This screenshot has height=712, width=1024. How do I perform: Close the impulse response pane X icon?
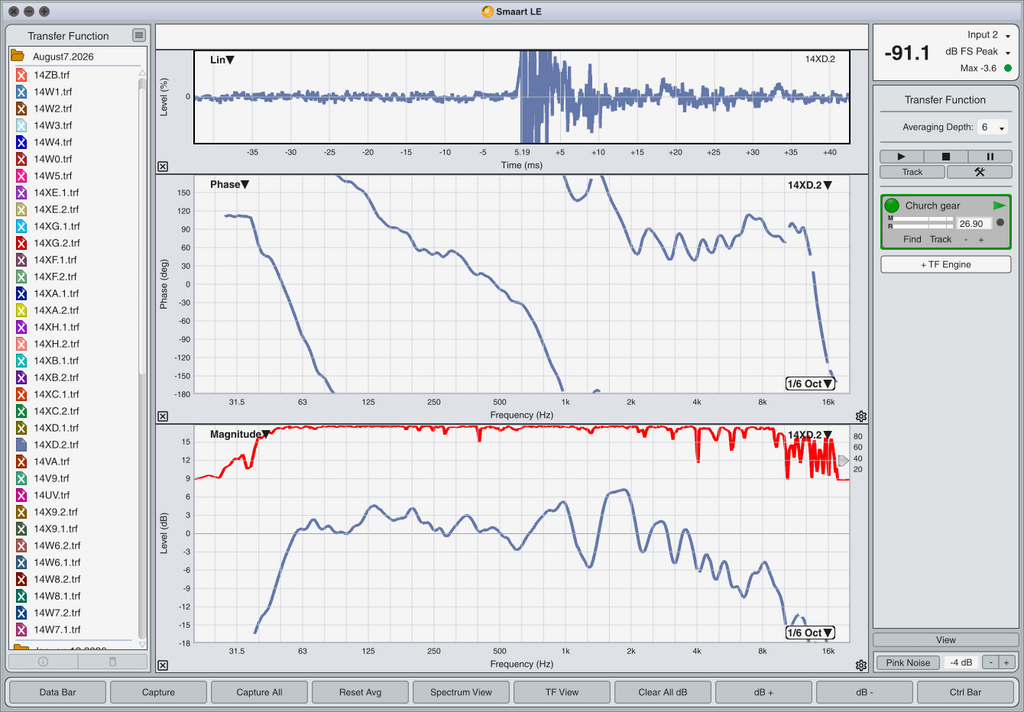coord(163,167)
